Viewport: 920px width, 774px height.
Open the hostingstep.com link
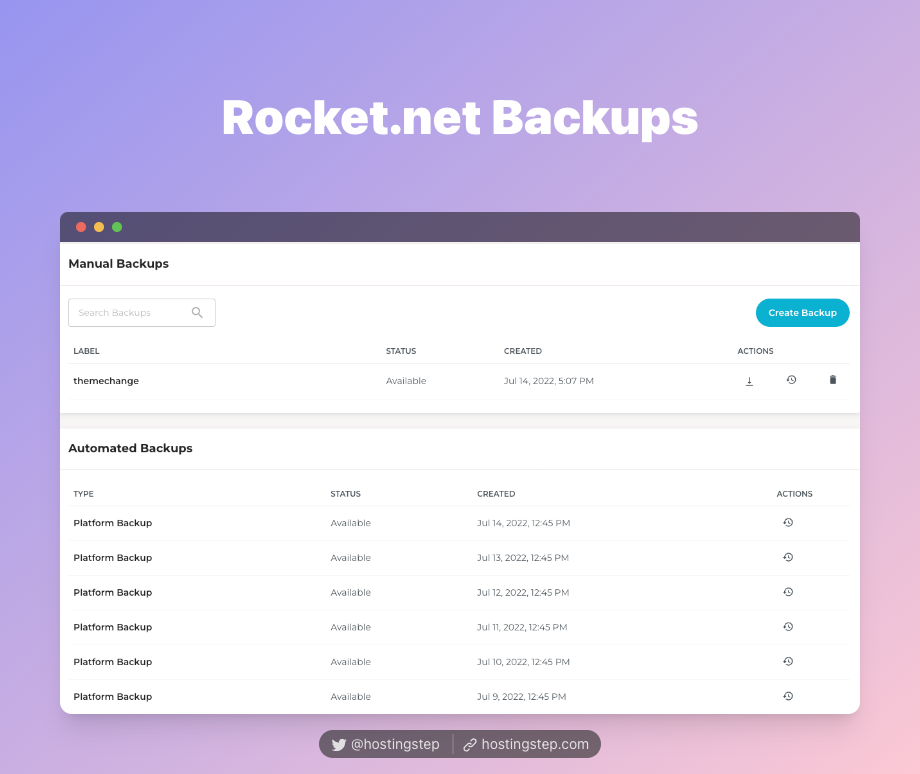(535, 744)
